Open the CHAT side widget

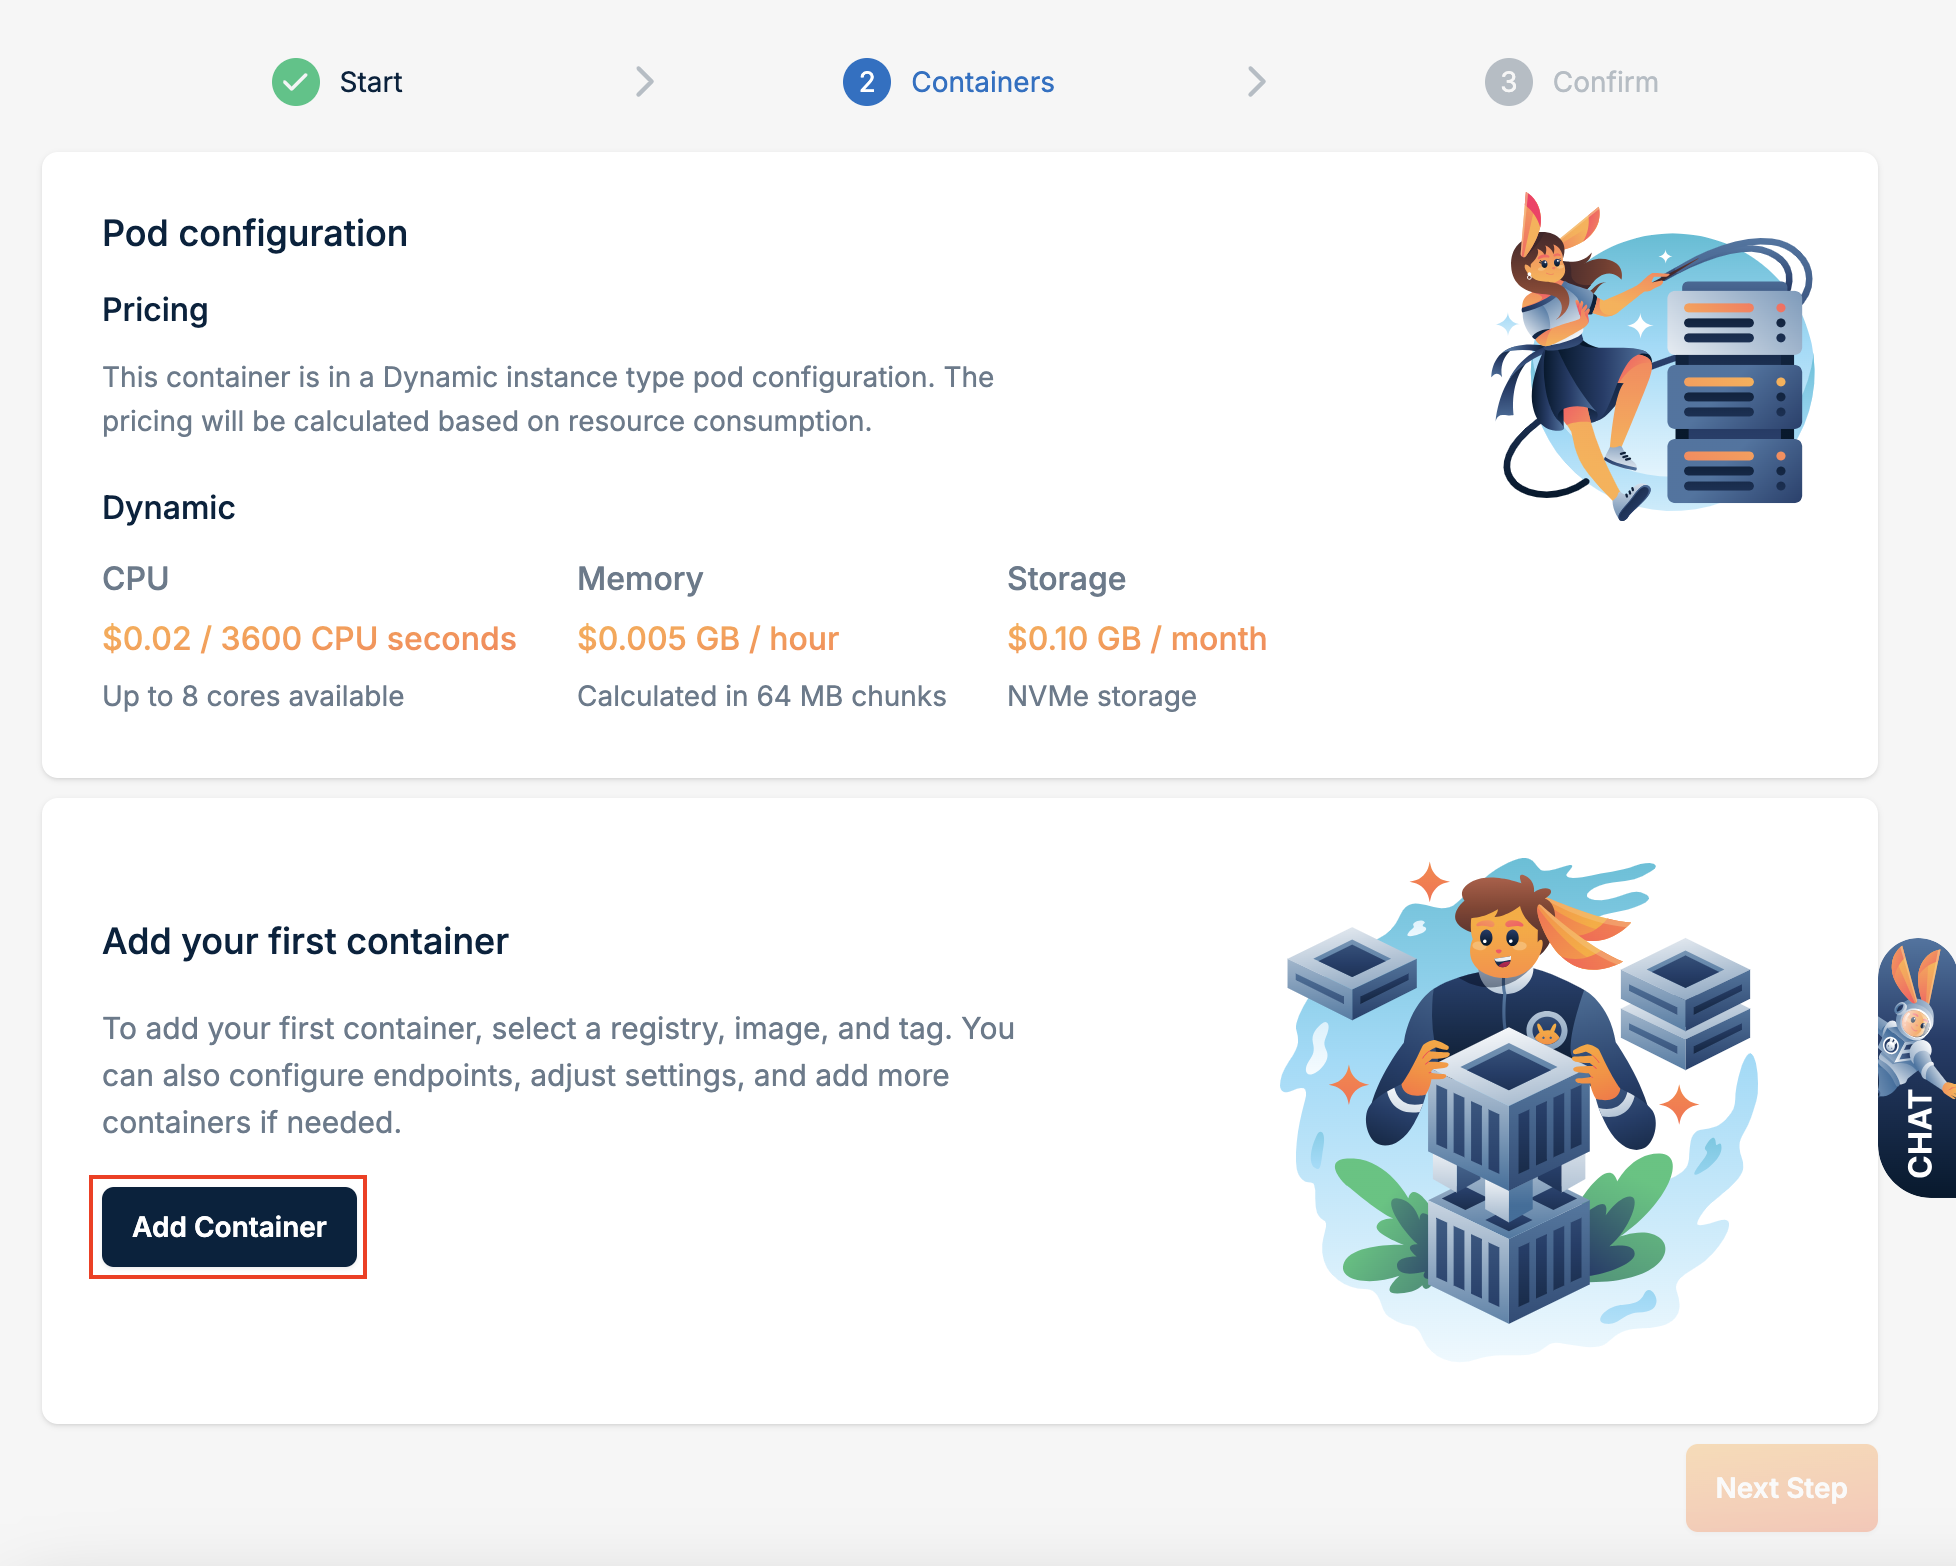(x=1919, y=1133)
